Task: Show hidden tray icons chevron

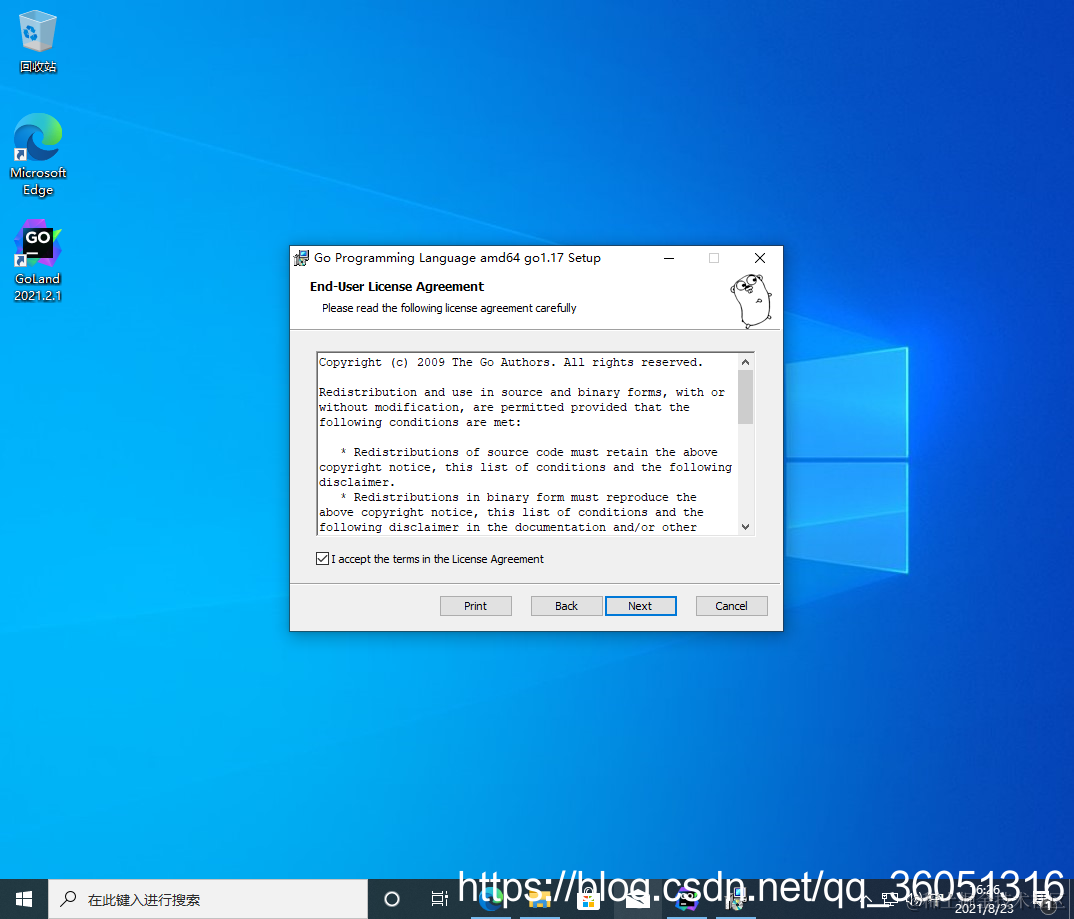Action: click(867, 899)
